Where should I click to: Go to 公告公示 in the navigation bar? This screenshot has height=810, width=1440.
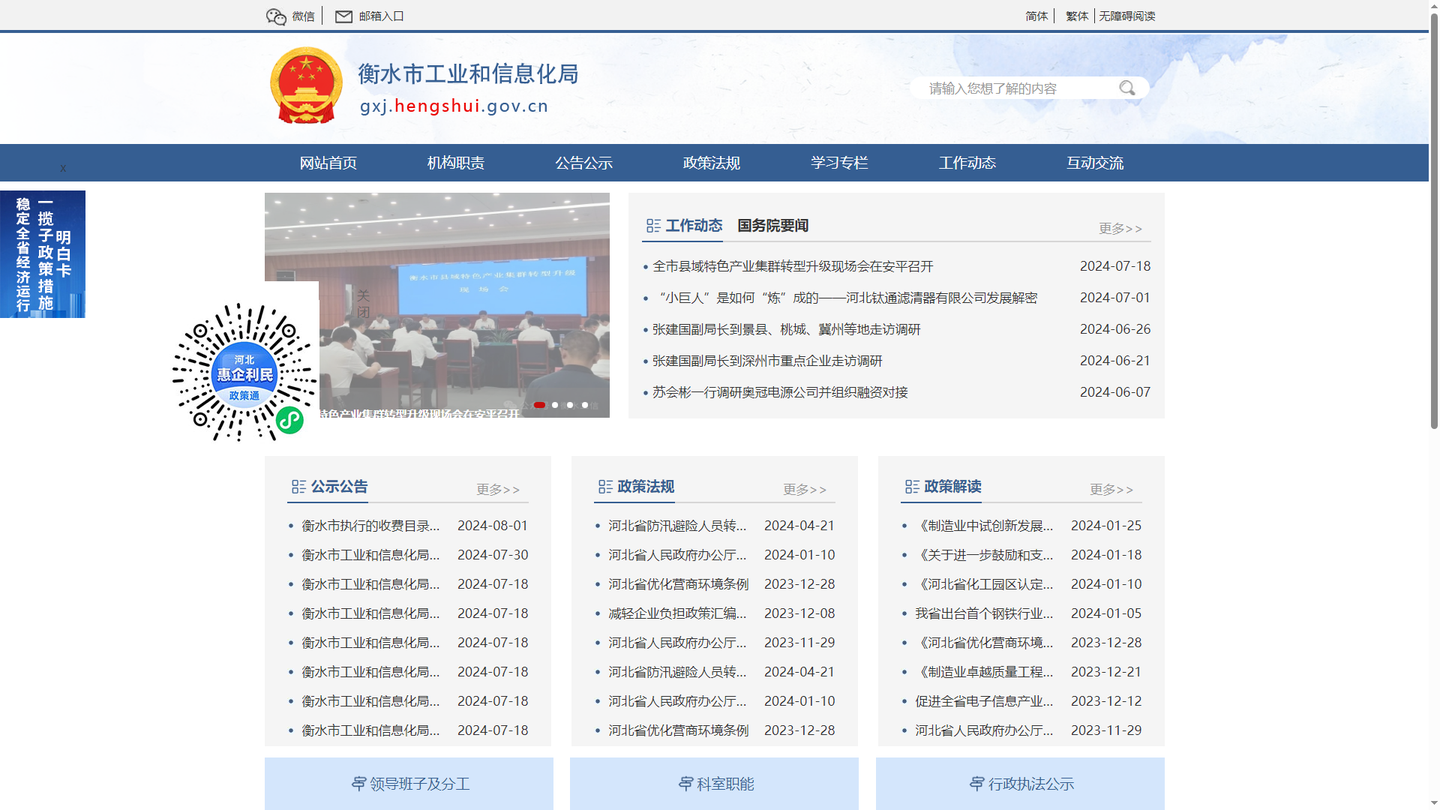coord(584,163)
